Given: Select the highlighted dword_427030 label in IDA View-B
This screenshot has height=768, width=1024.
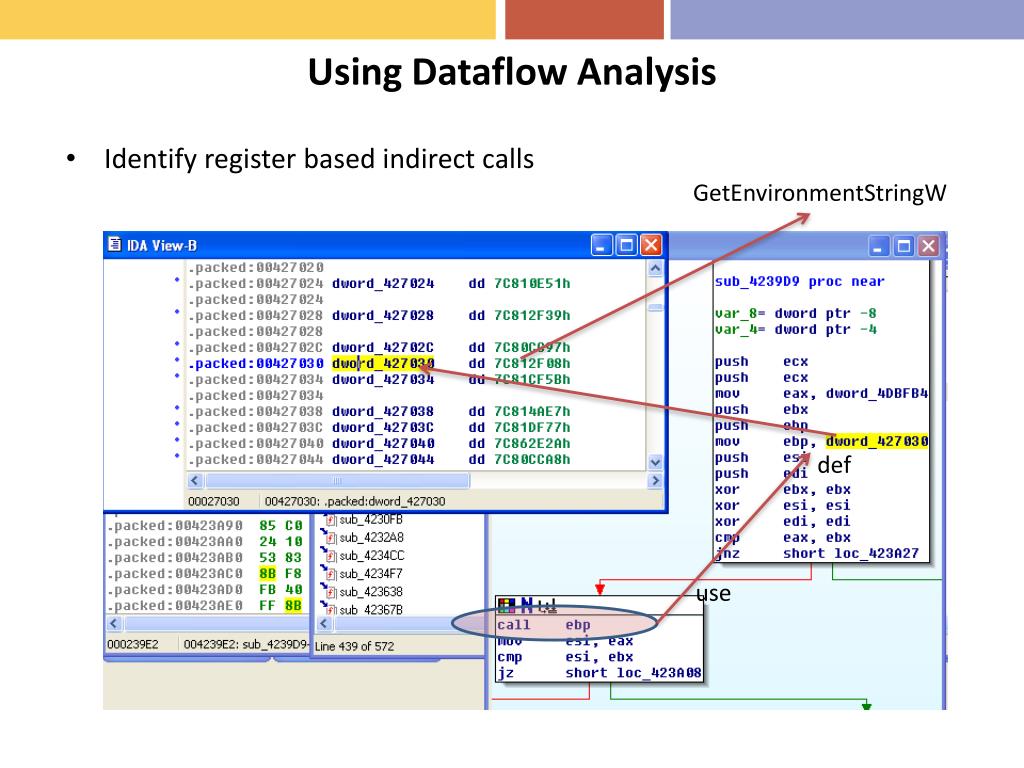Looking at the screenshot, I should [x=383, y=363].
